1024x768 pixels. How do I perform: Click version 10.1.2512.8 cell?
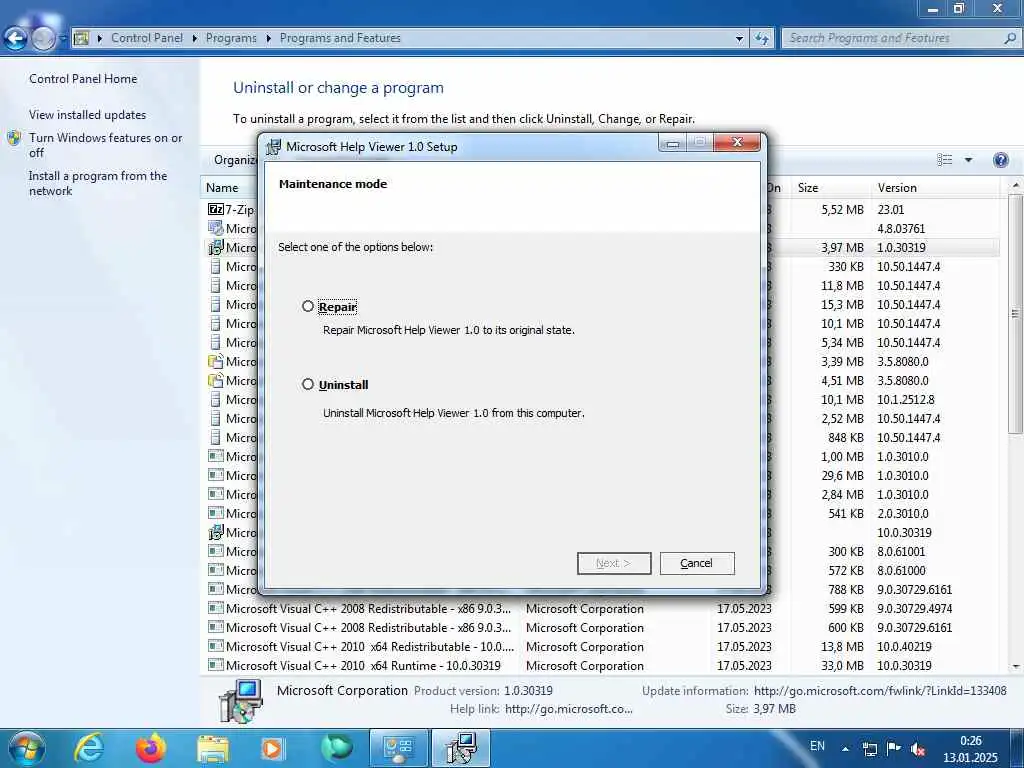point(906,400)
